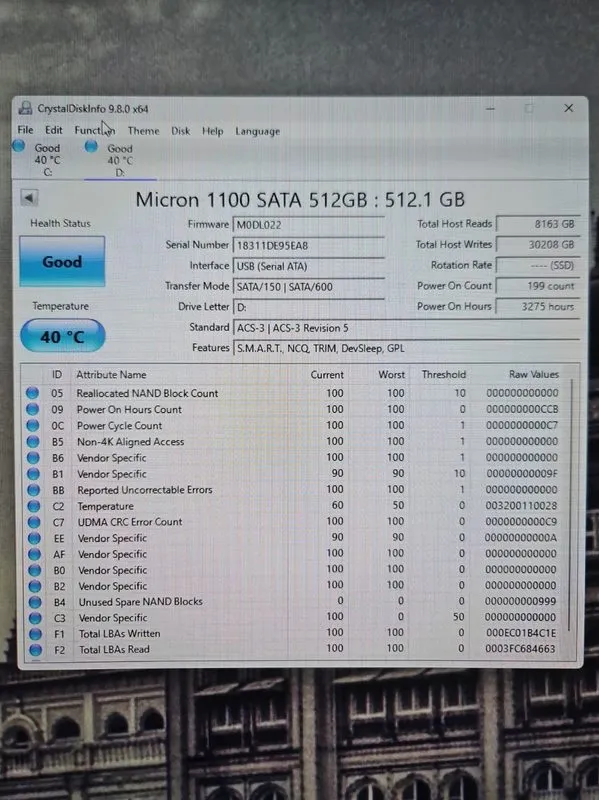Click the Serial Number field
This screenshot has width=599, height=800.
pos(308,245)
